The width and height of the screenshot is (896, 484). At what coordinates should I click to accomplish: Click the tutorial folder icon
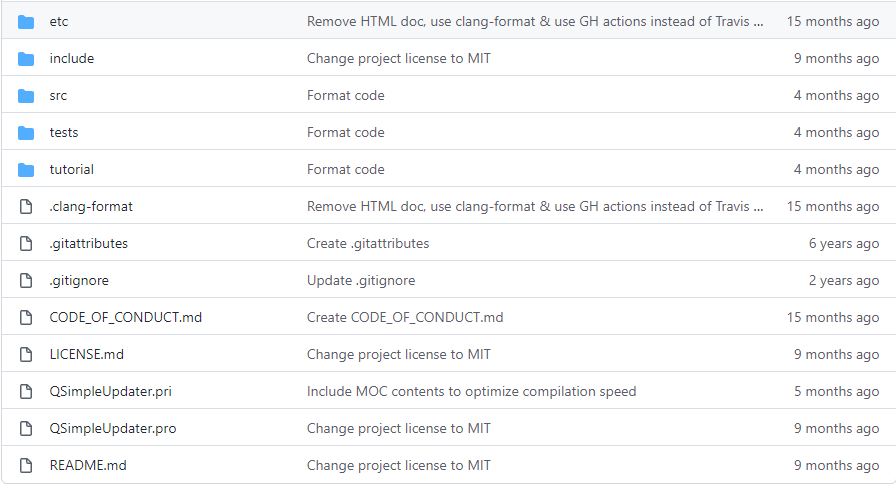(x=26, y=169)
